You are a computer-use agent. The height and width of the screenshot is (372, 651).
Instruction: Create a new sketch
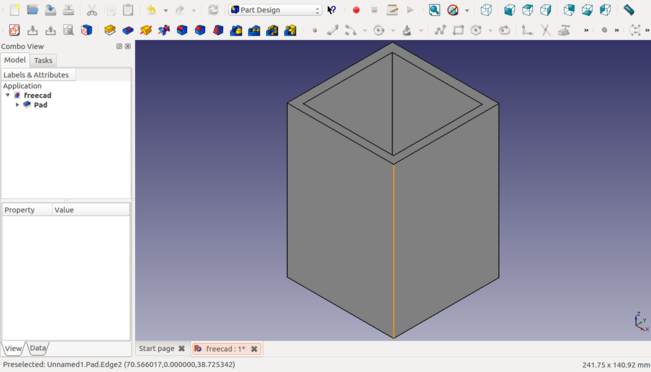click(x=14, y=30)
